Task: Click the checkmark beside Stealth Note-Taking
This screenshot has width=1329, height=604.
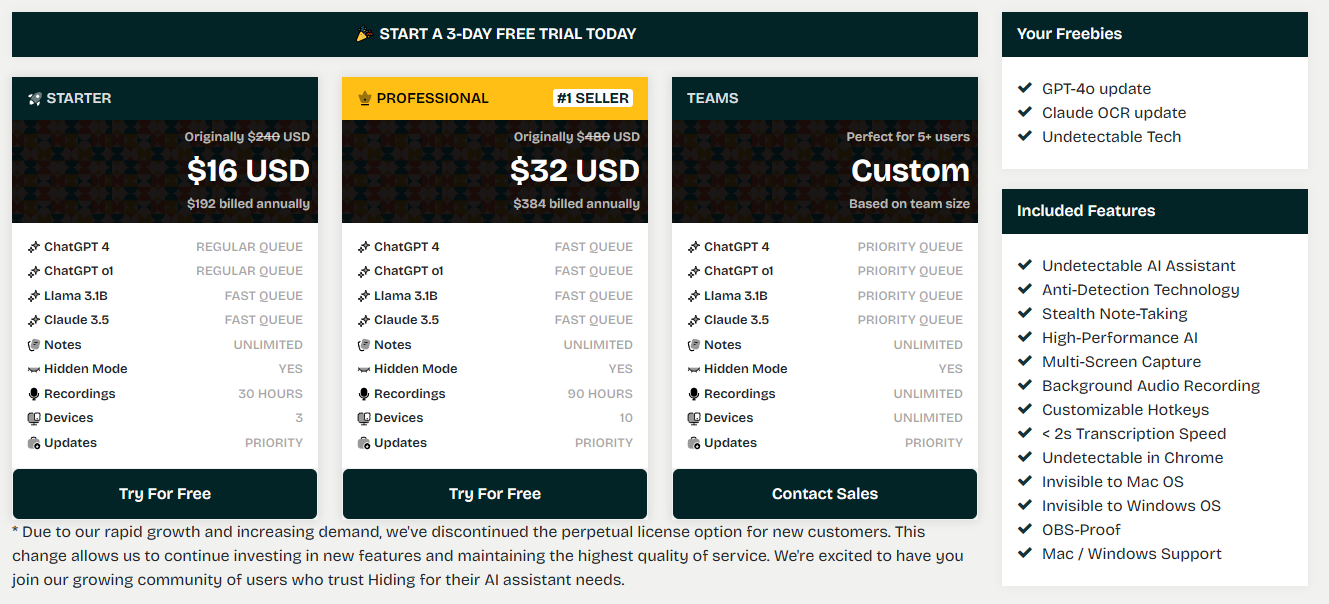Action: coord(1024,313)
